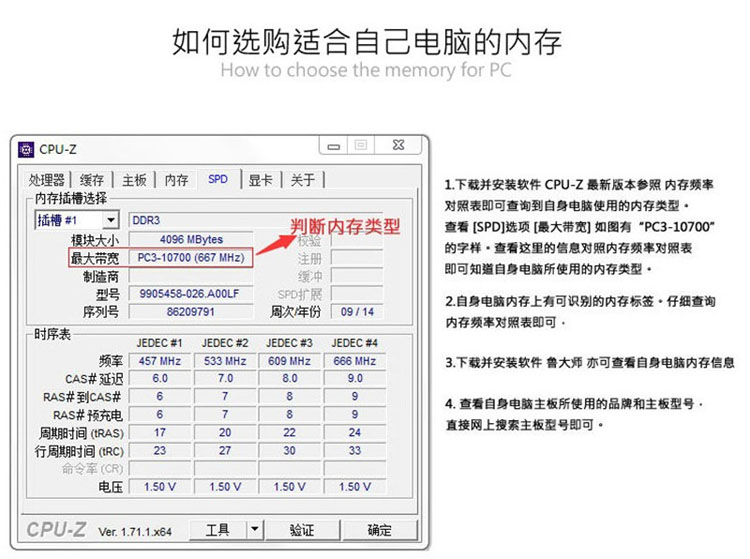Switch to the 处理器 tab
Screen dimensions: 750x559
[x=46, y=180]
